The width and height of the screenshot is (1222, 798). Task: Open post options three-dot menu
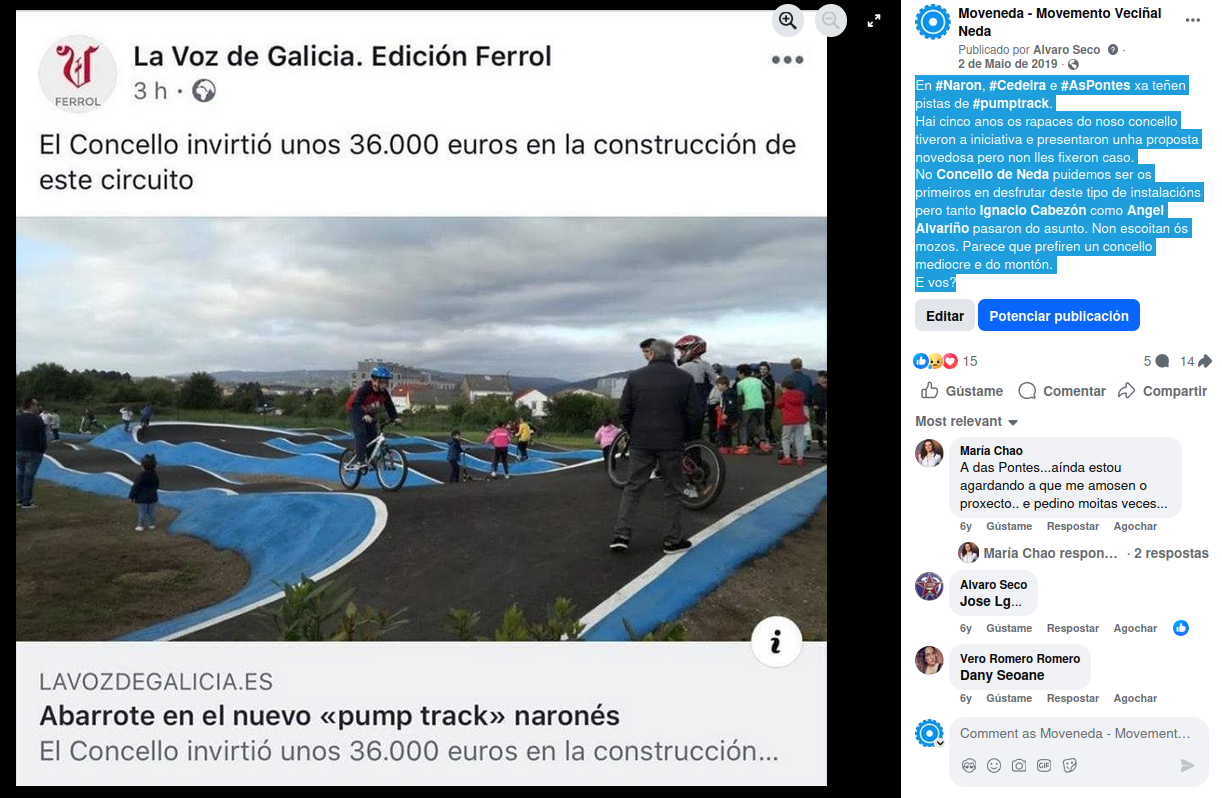click(1192, 20)
